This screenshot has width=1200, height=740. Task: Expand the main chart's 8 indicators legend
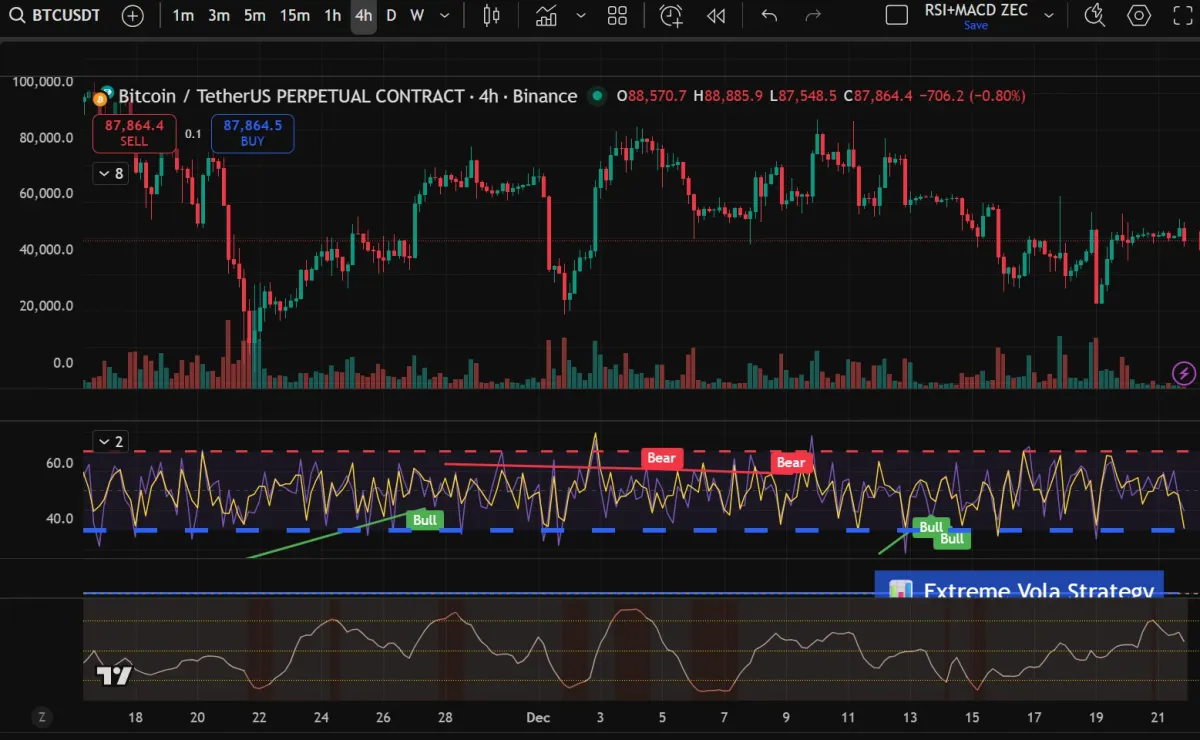[x=109, y=173]
